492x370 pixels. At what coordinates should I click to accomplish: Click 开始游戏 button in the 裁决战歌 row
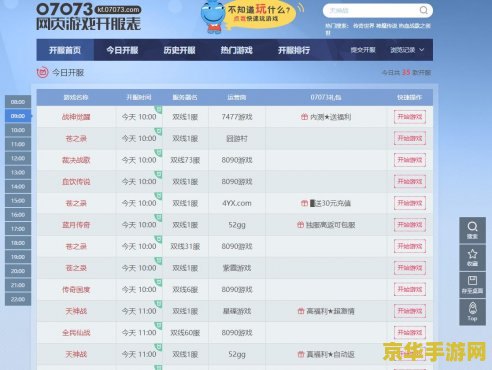[x=410, y=160]
